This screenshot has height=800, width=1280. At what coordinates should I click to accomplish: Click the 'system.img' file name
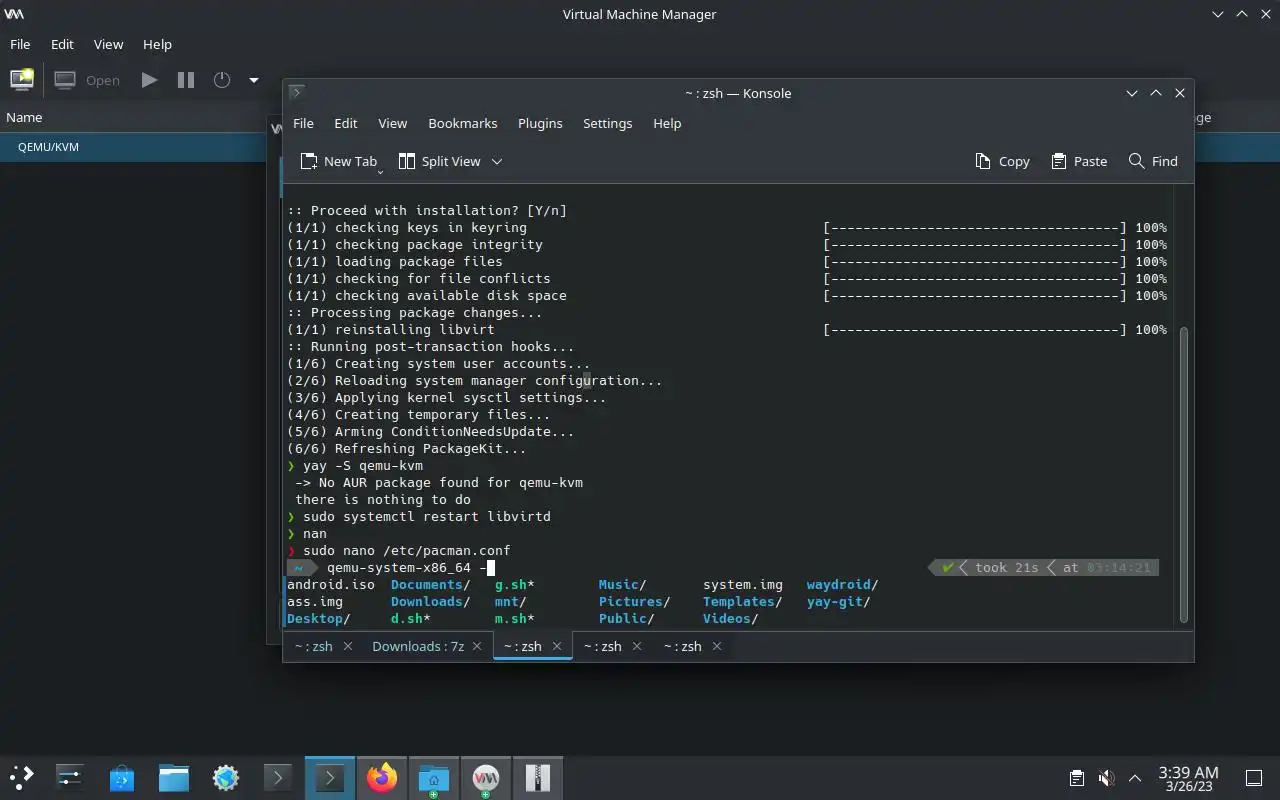click(x=743, y=584)
